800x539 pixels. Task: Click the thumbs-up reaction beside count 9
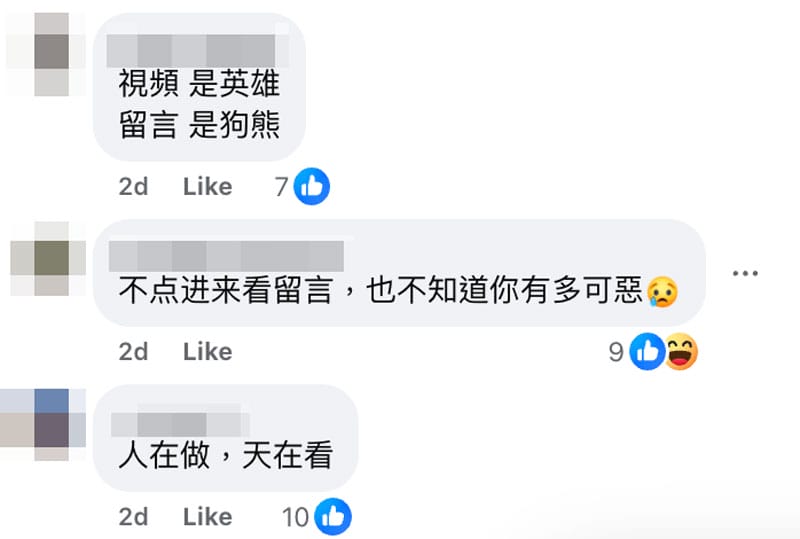click(x=647, y=352)
